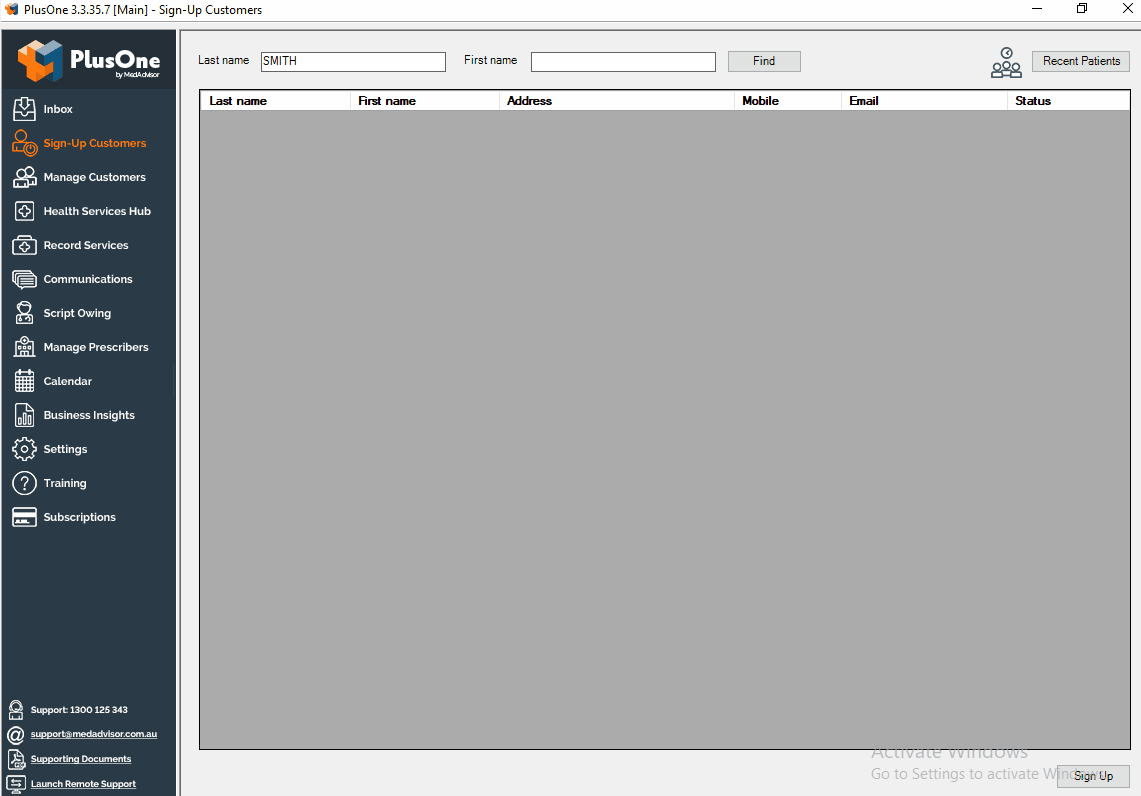Click the Manage Prescribers building icon

(24, 347)
